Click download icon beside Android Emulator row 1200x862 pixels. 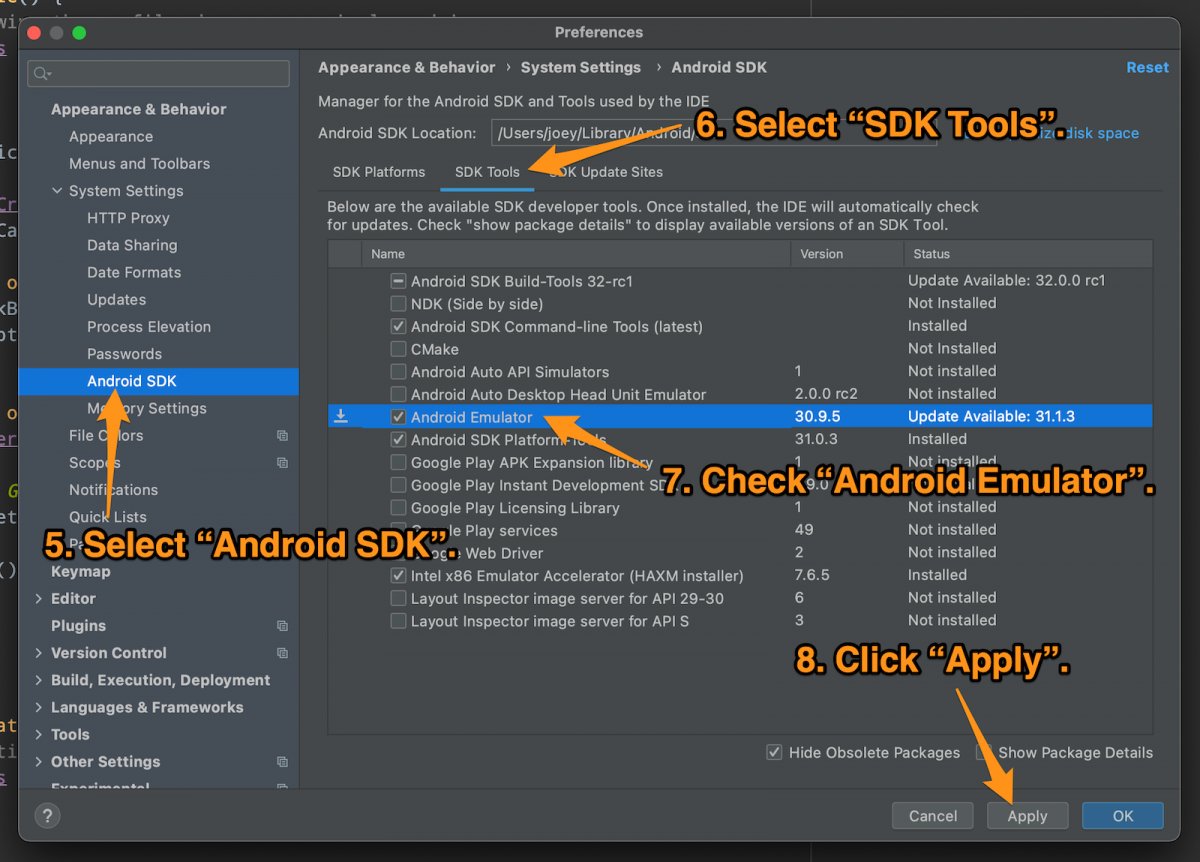tap(341, 416)
